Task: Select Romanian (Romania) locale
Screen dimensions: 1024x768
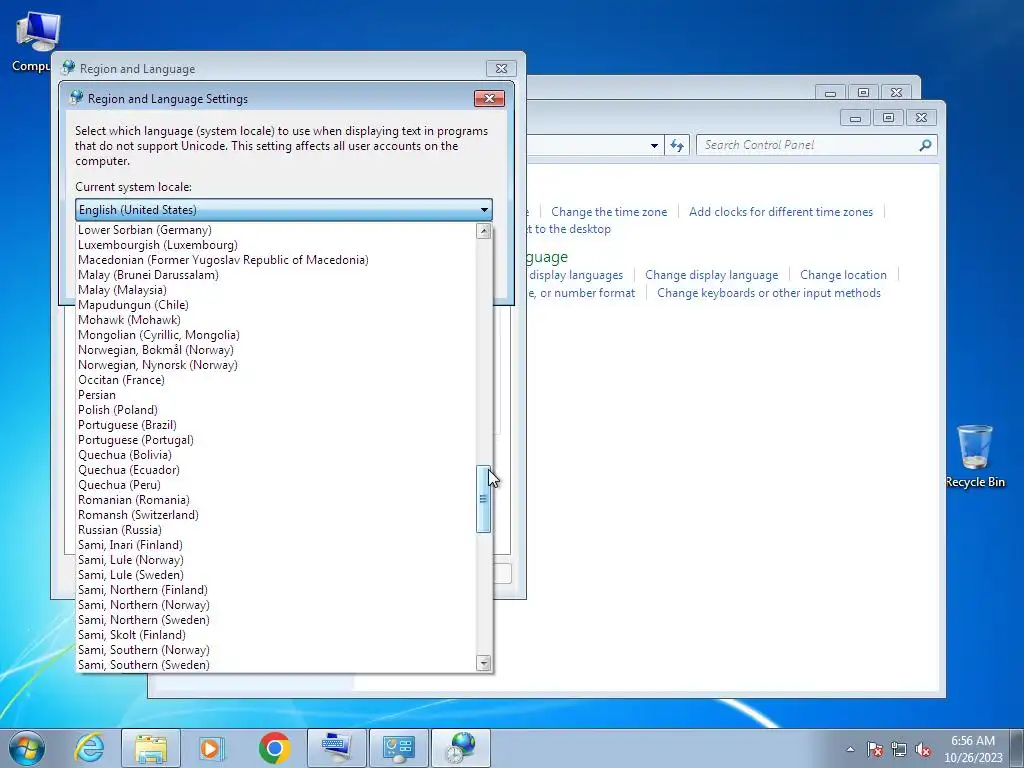Action: 276,500
